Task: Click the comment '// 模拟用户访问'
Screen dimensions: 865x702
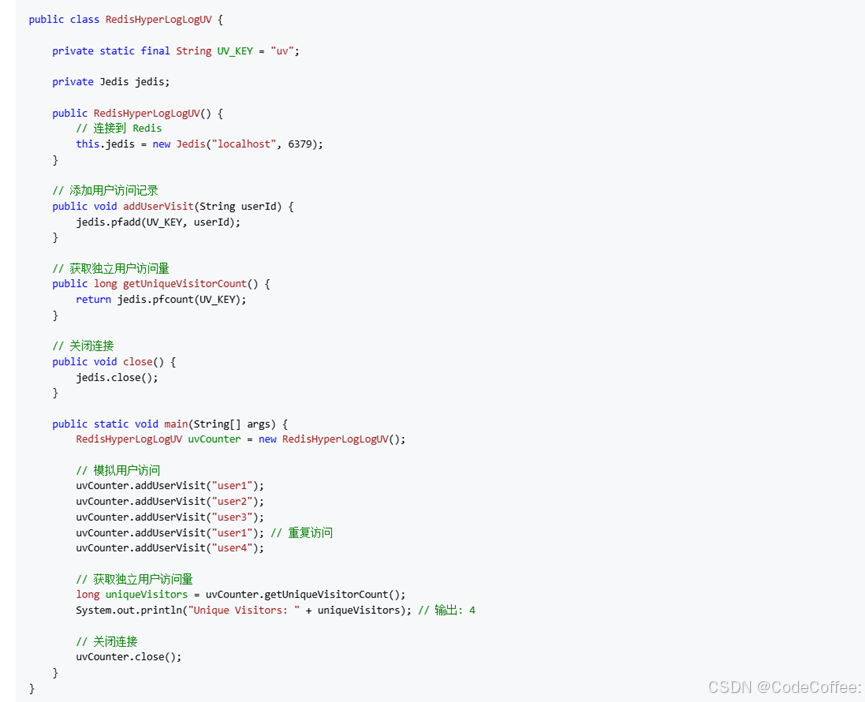Action: 118,470
